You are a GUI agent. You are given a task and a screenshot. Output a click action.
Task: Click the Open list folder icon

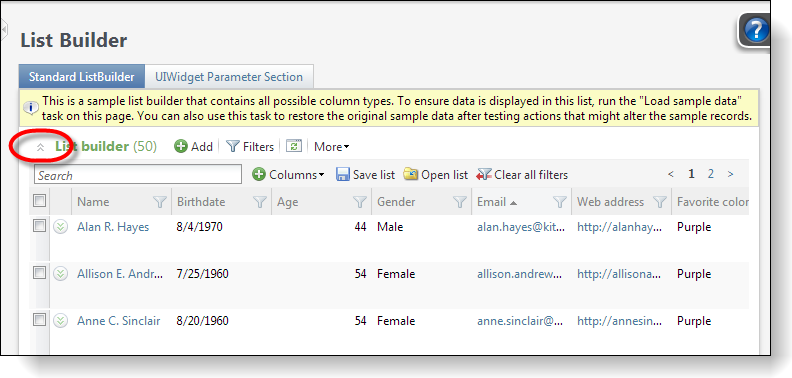point(411,175)
